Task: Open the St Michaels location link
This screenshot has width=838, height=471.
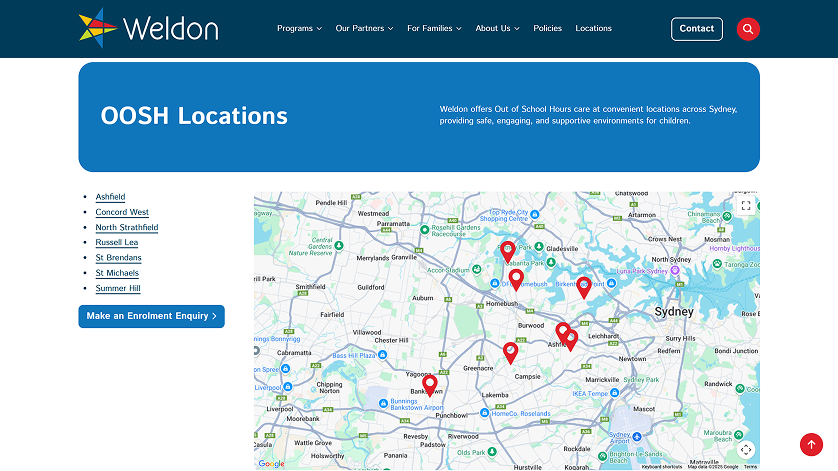Action: tap(117, 273)
